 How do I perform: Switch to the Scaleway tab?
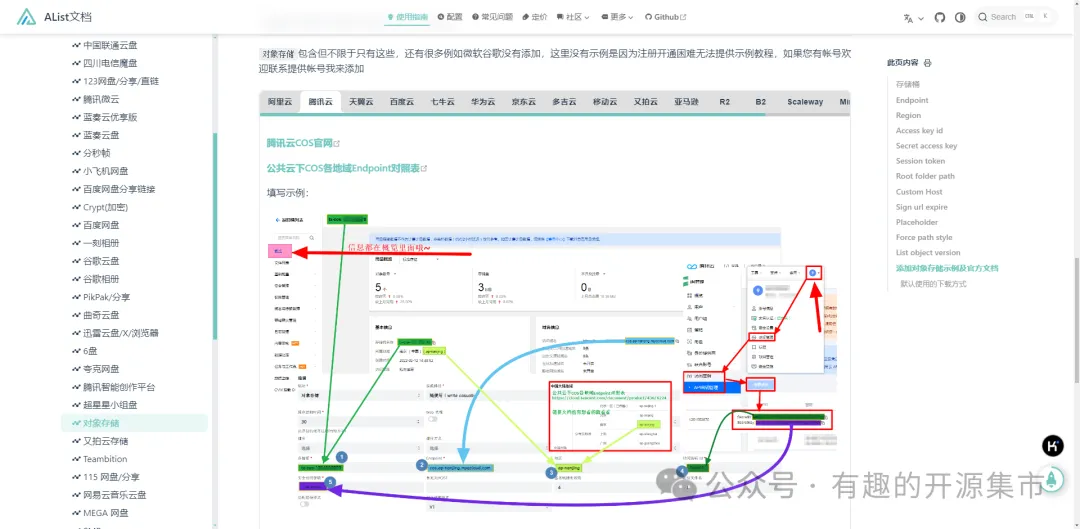coord(805,102)
